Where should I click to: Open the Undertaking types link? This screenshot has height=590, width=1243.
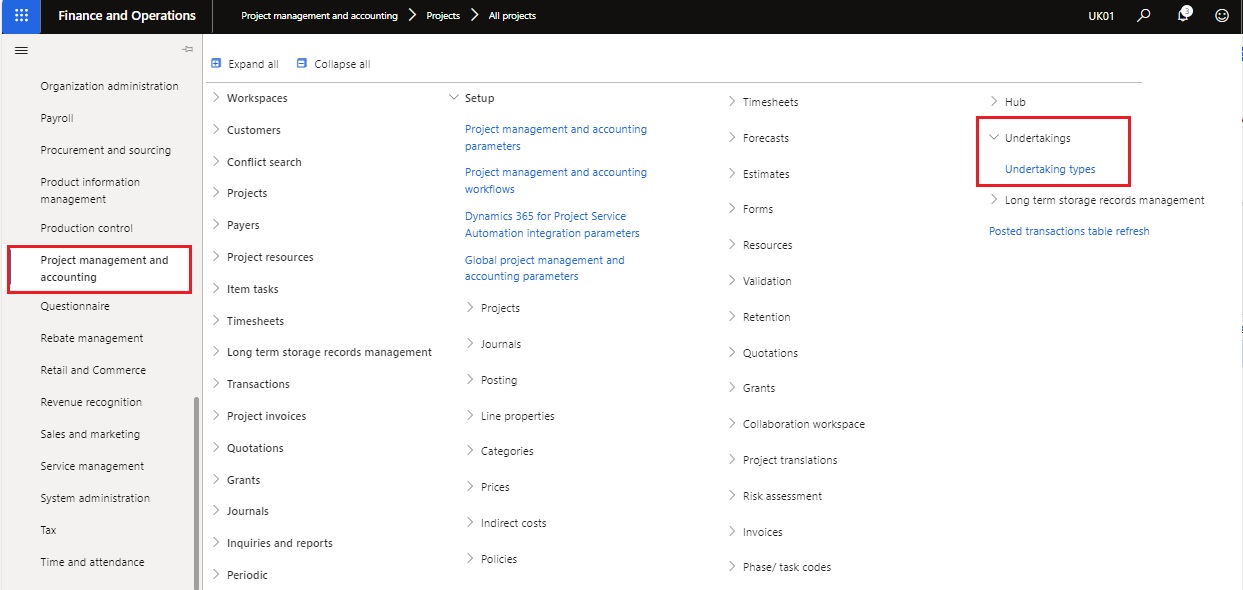pyautogui.click(x=1050, y=169)
